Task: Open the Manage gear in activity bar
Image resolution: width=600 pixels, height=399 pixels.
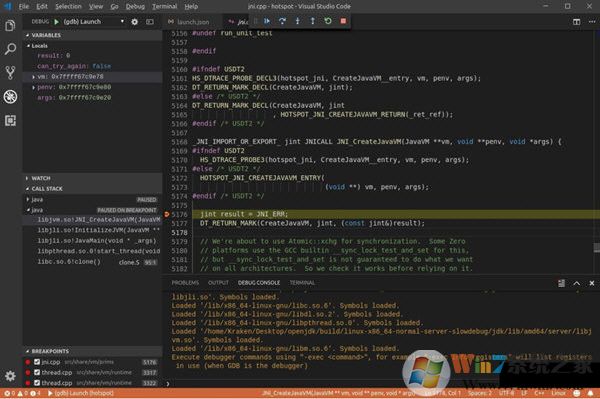Action: [10, 376]
